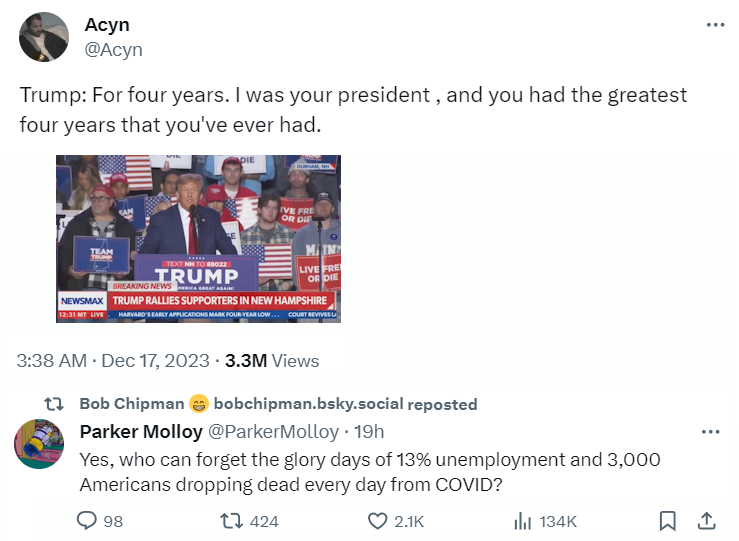Like Parker Molloy's tweet with the heart icon

pyautogui.click(x=378, y=521)
